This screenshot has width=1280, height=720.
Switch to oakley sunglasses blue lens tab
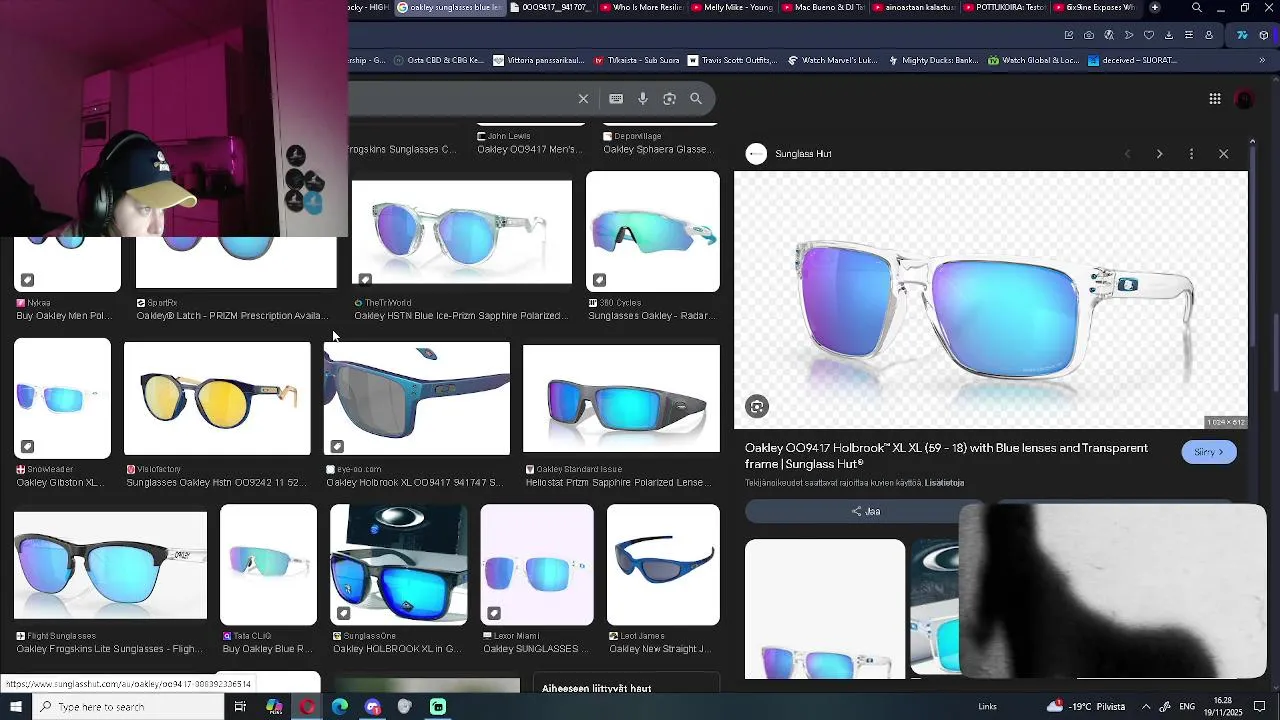point(449,7)
